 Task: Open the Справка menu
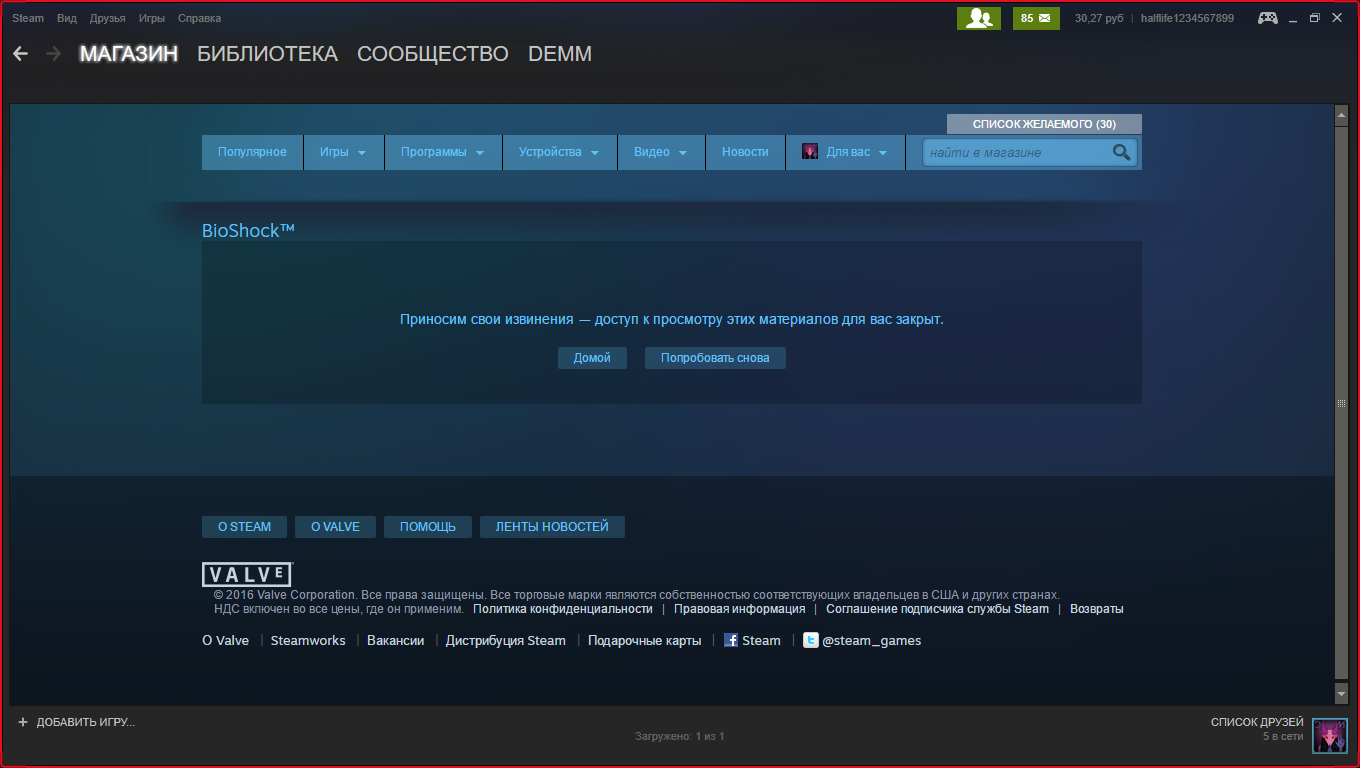pyautogui.click(x=200, y=18)
